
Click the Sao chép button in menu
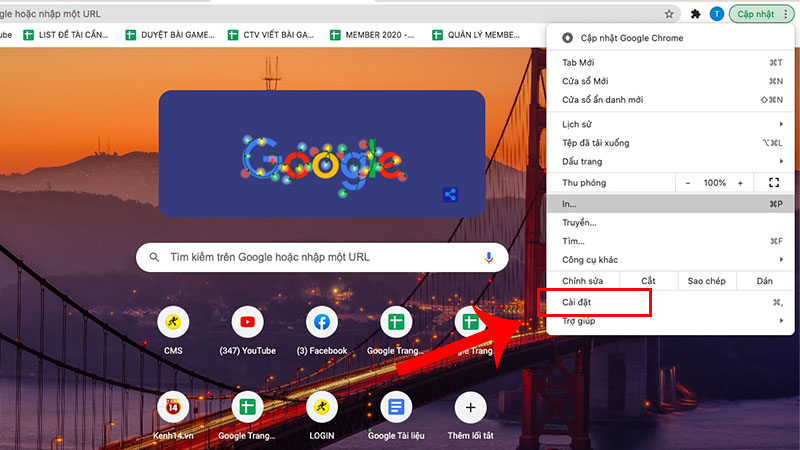pyautogui.click(x=707, y=281)
